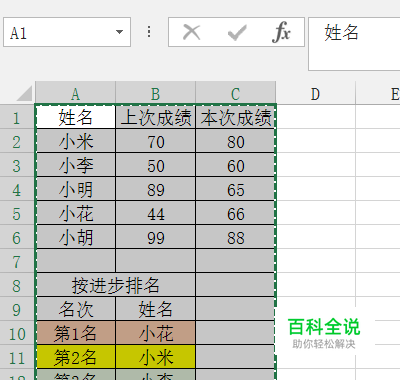Click cell 小花 in row 5
The height and width of the screenshot is (380, 400).
pos(76,213)
